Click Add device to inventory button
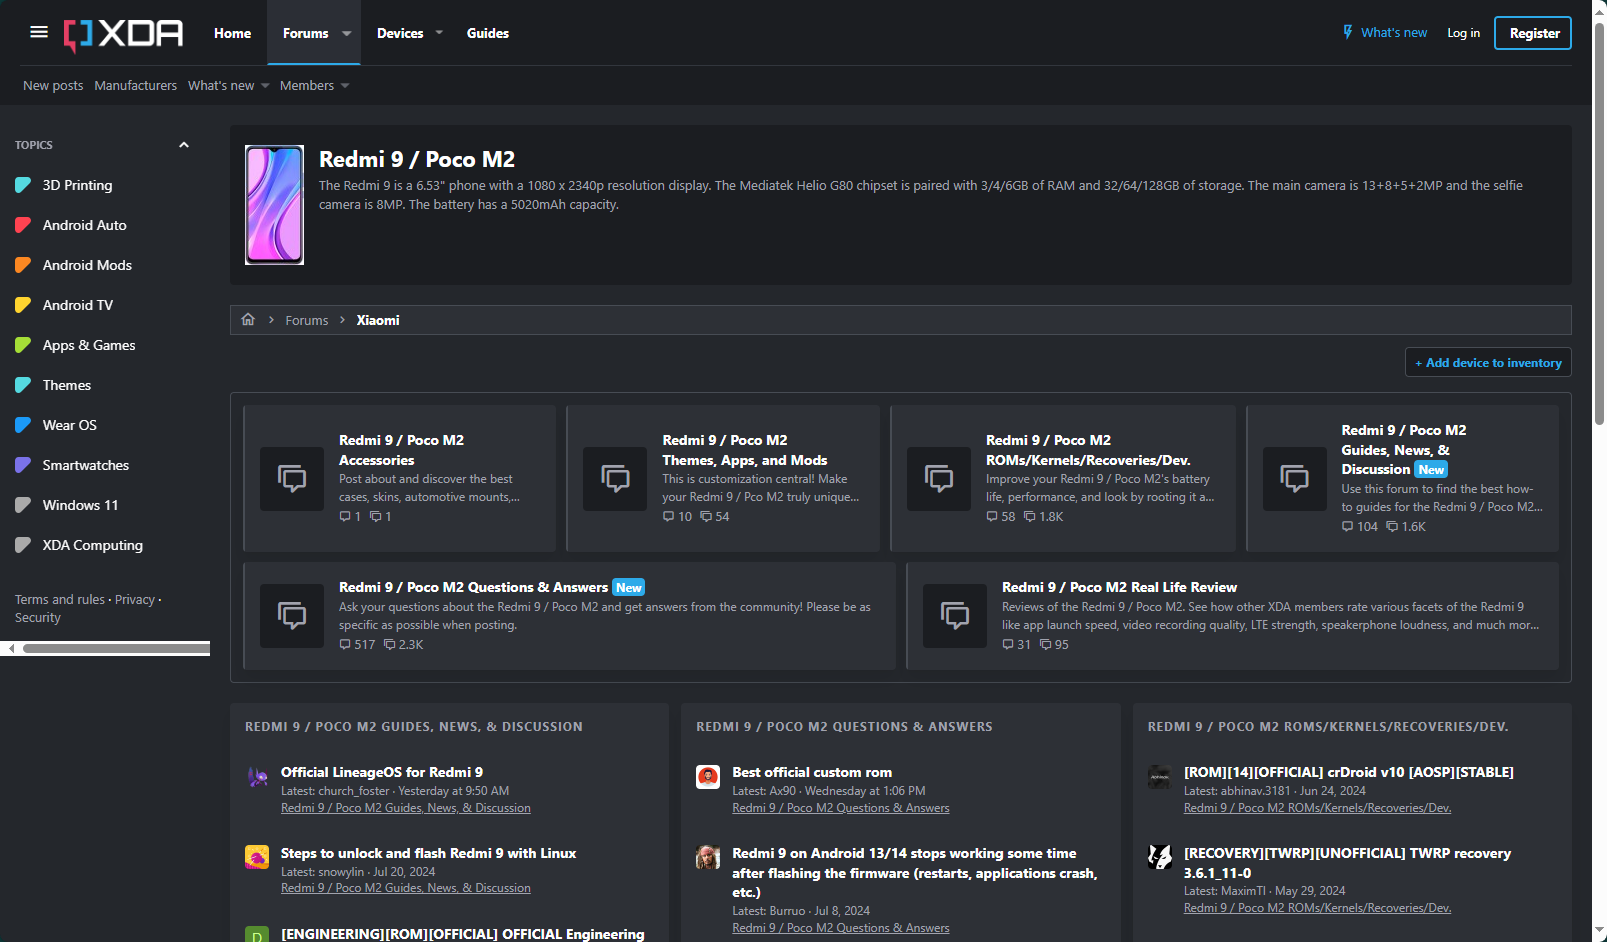 (1487, 363)
